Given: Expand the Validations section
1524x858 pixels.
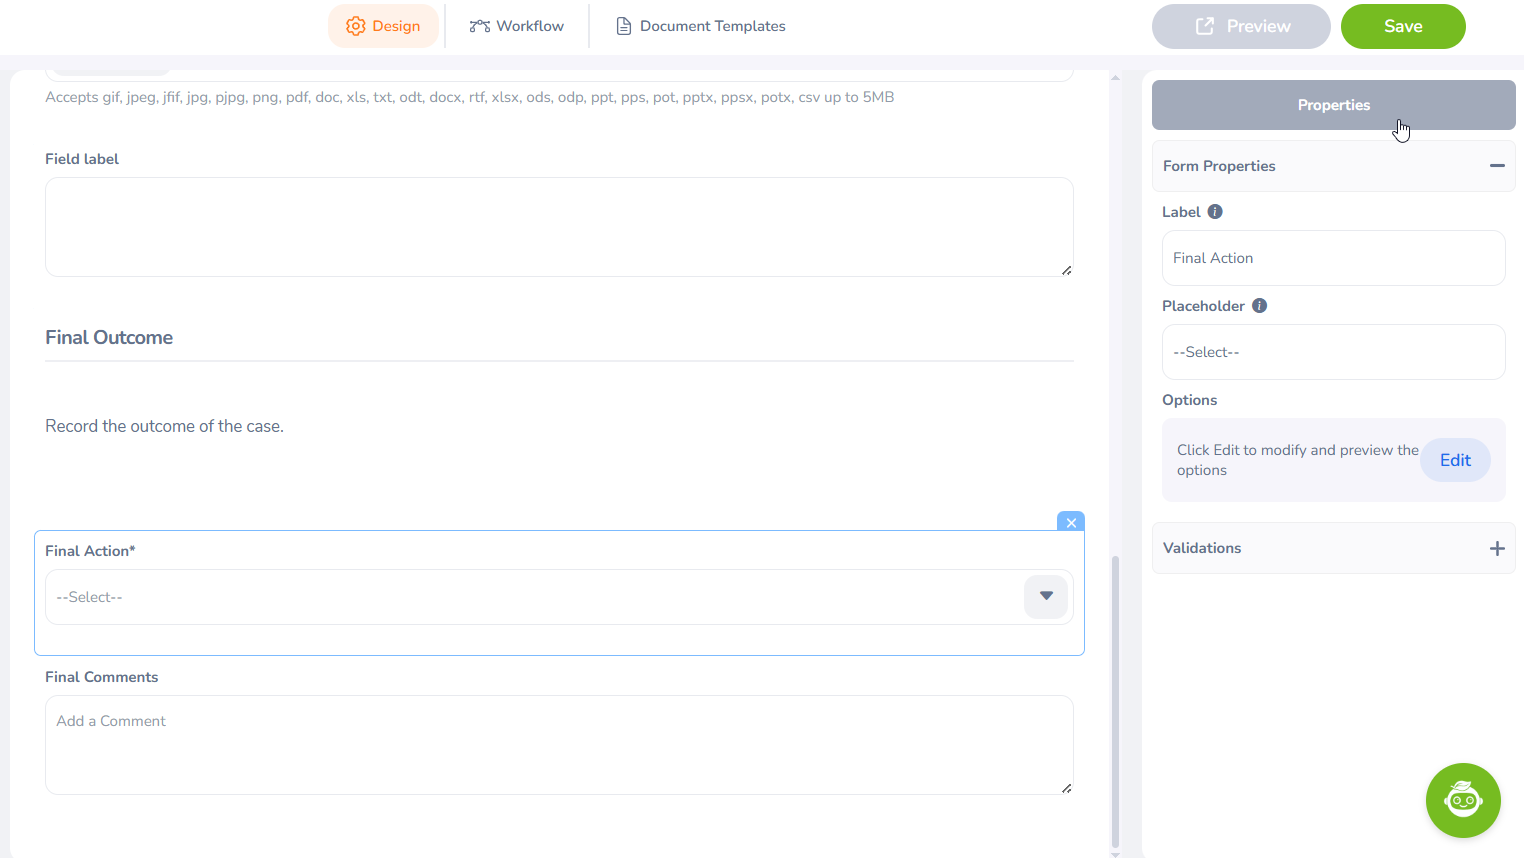Looking at the screenshot, I should point(1496,548).
